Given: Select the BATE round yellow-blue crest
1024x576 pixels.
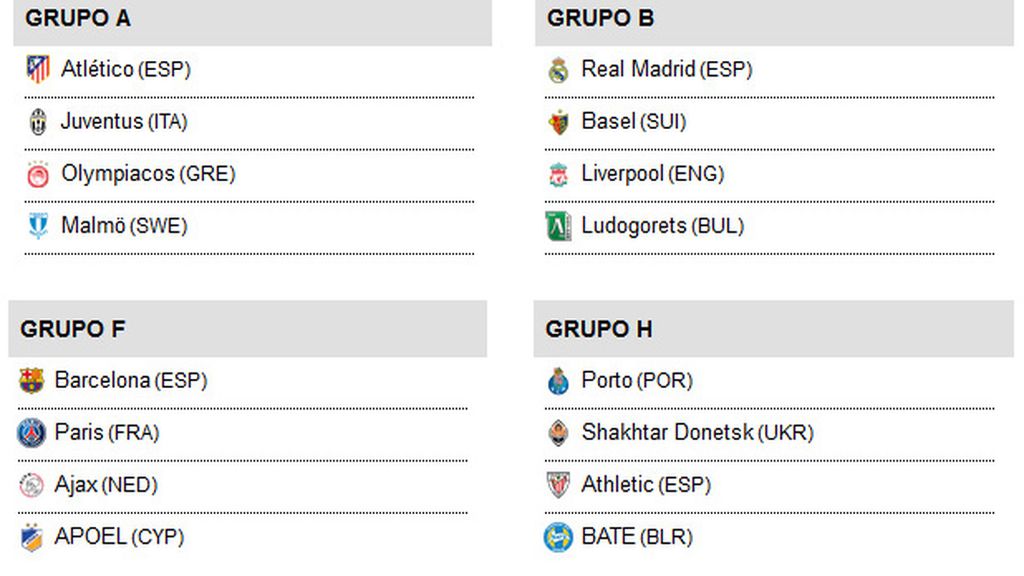Looking at the screenshot, I should 558,537.
